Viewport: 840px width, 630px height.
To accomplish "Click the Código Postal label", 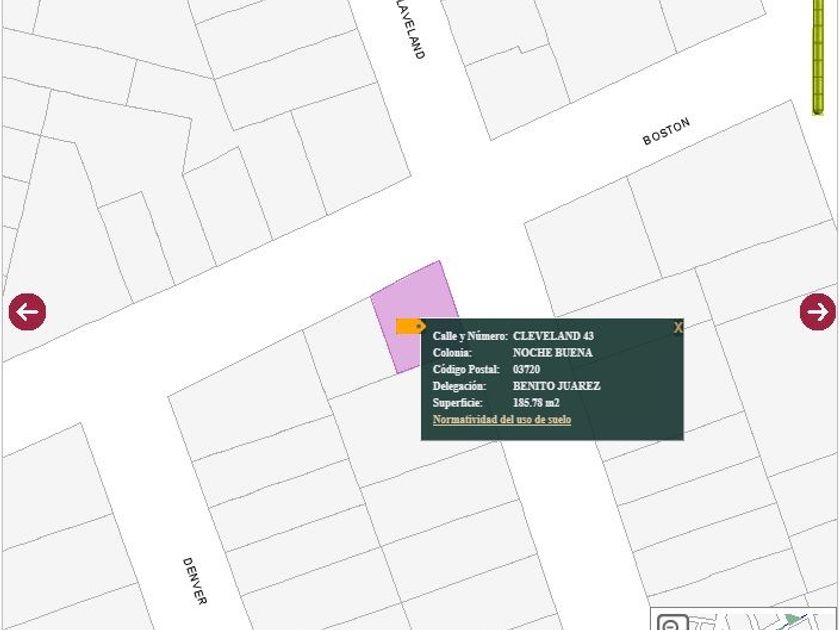I will (x=466, y=369).
